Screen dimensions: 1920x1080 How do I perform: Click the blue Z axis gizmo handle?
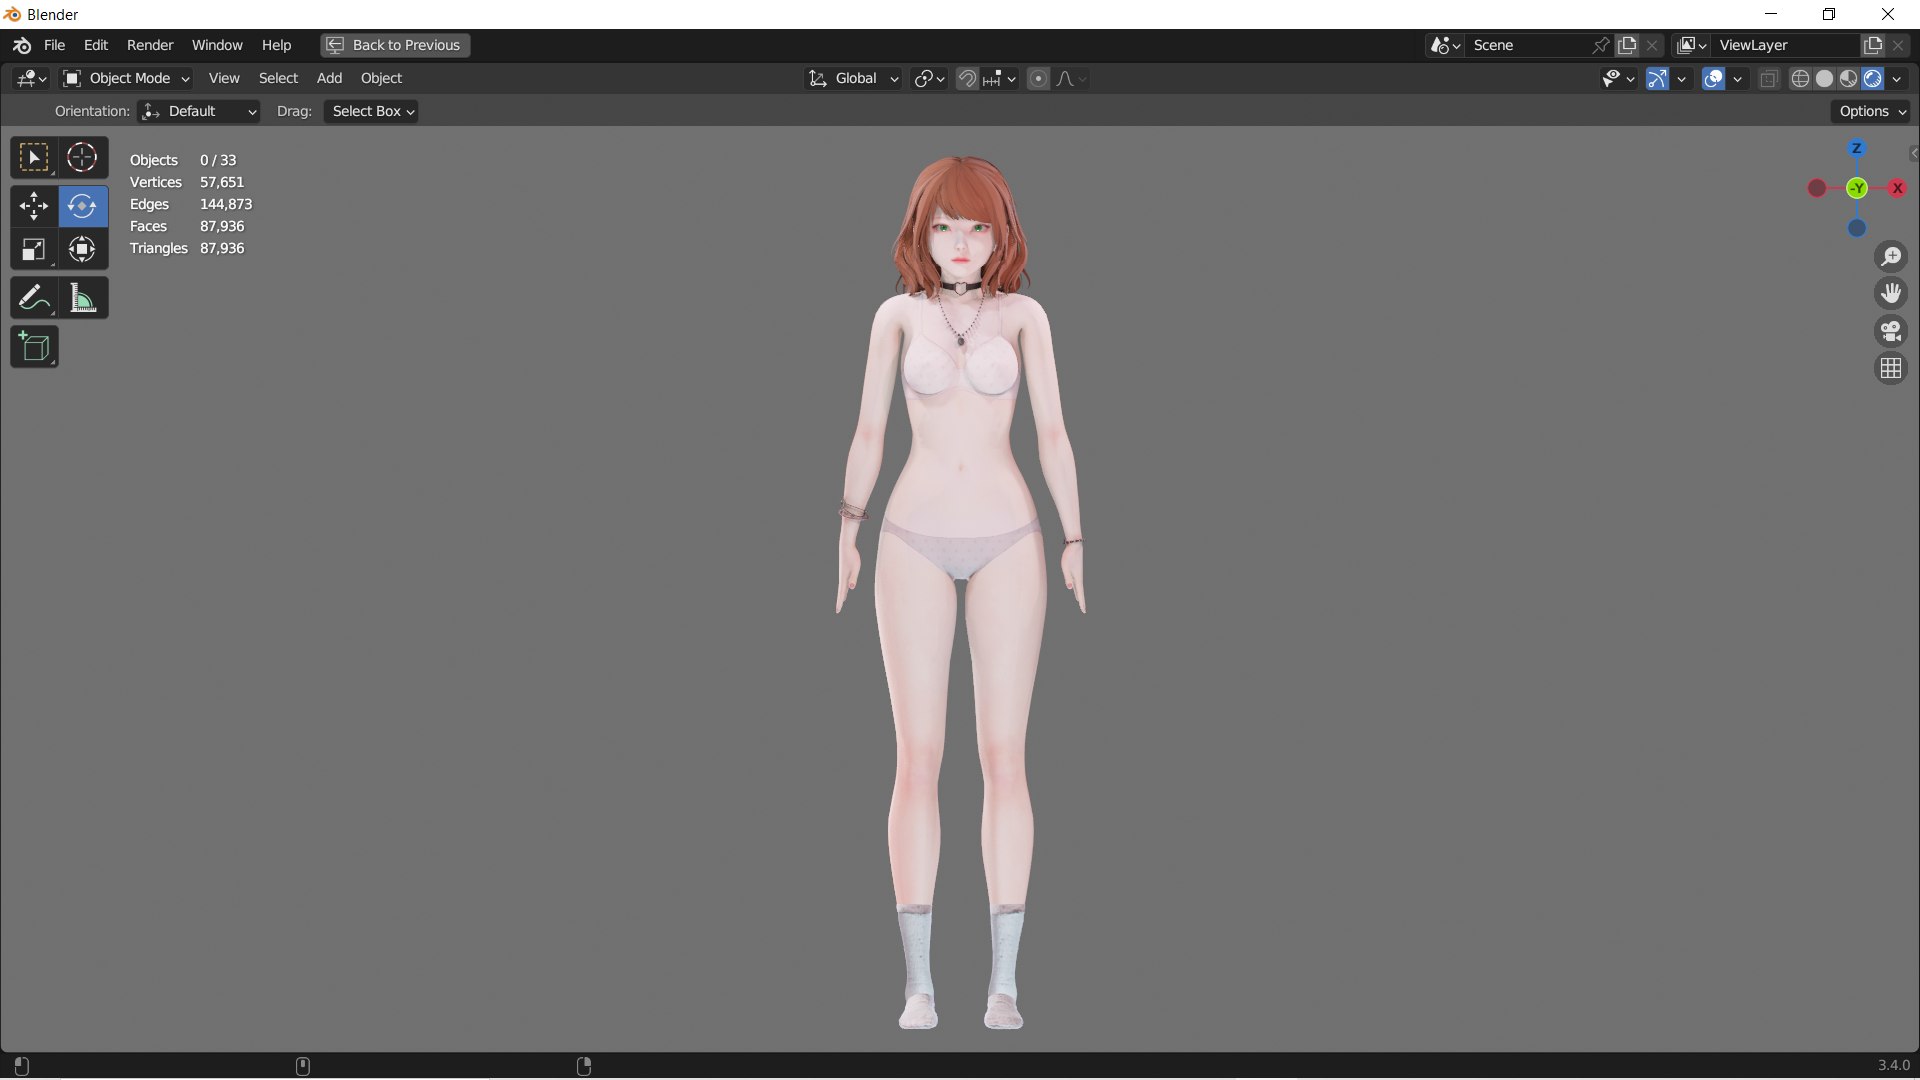coord(1857,149)
